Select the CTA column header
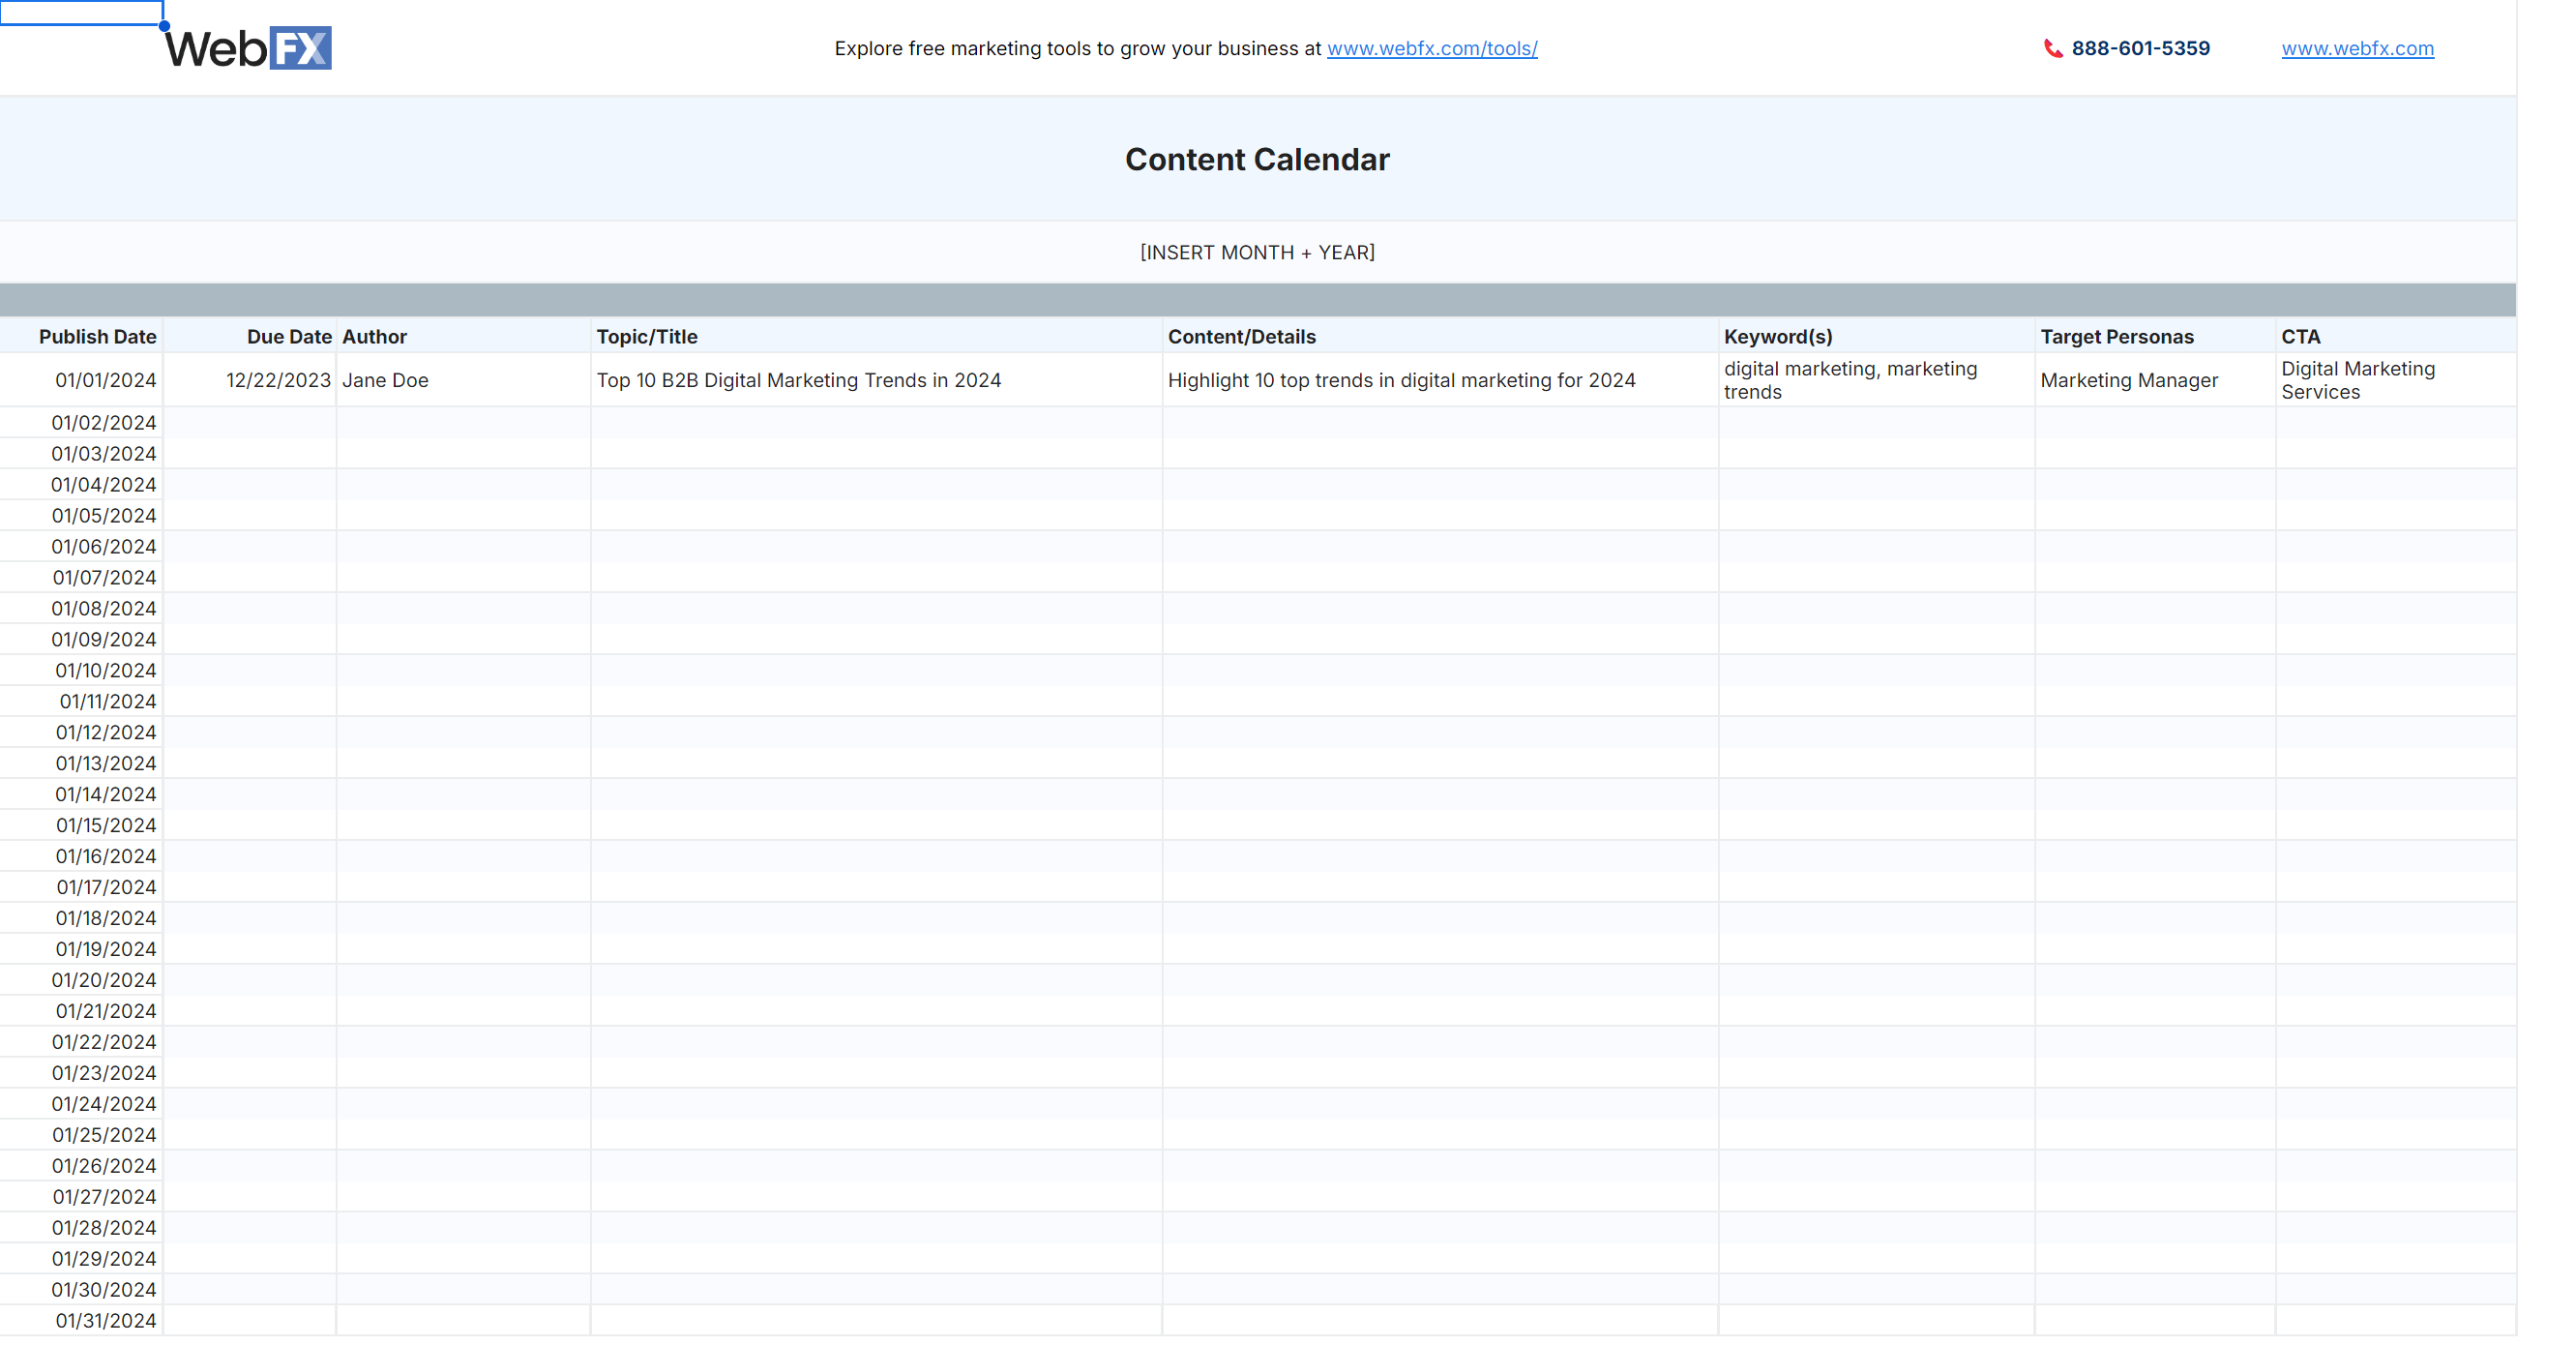This screenshot has width=2576, height=1346. click(x=2395, y=336)
